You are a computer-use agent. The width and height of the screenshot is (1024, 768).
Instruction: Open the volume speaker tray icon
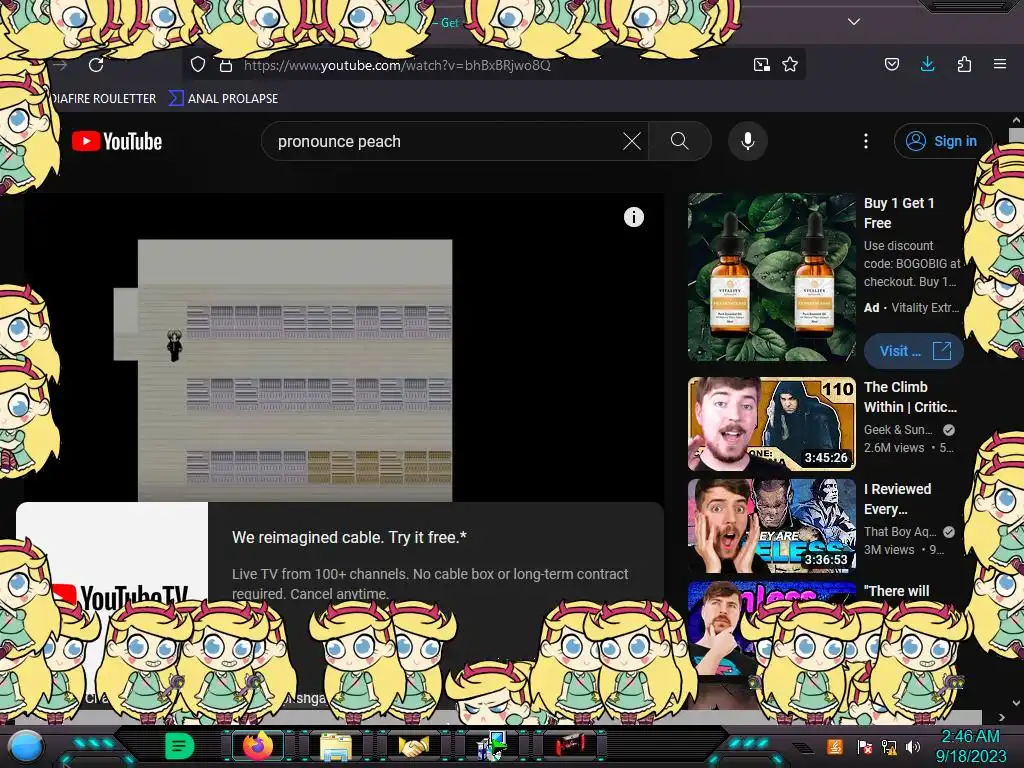[913, 746]
